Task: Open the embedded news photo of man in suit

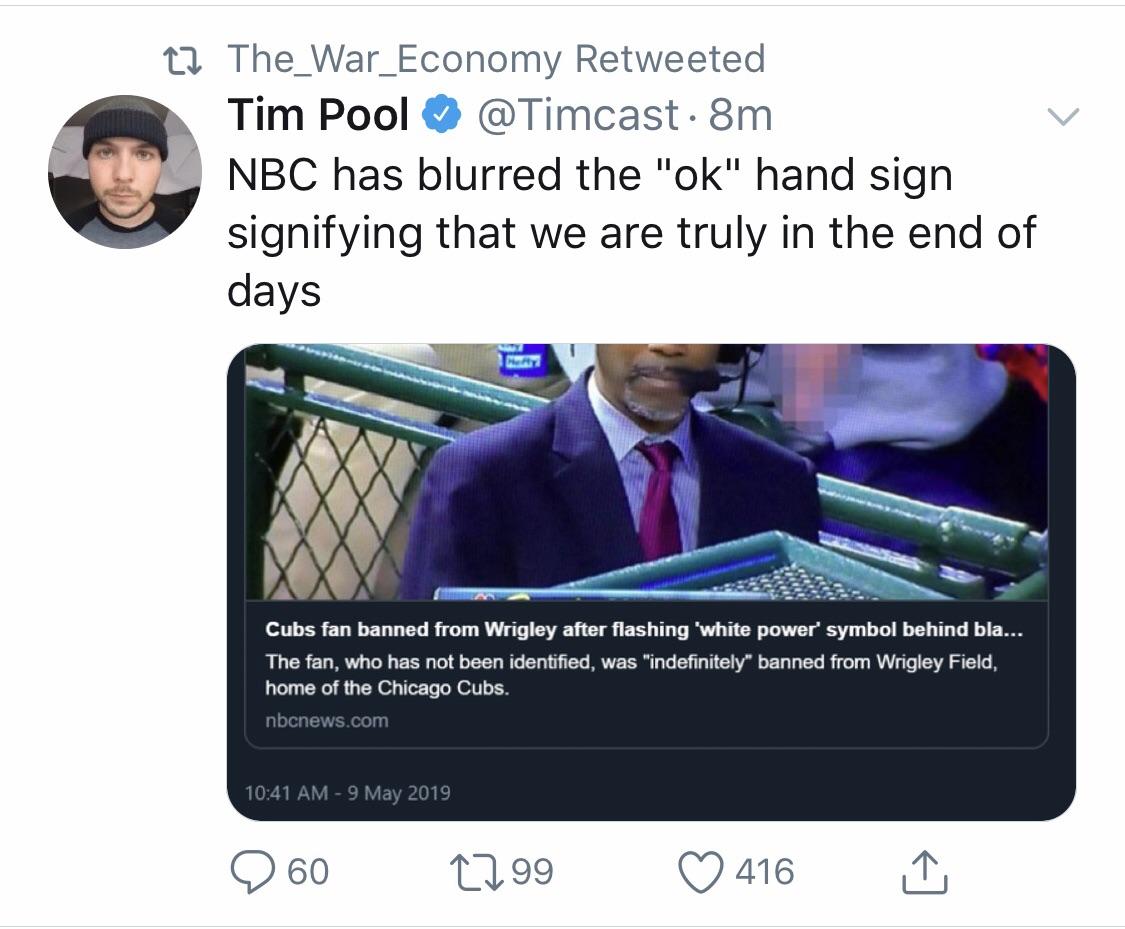Action: click(646, 473)
